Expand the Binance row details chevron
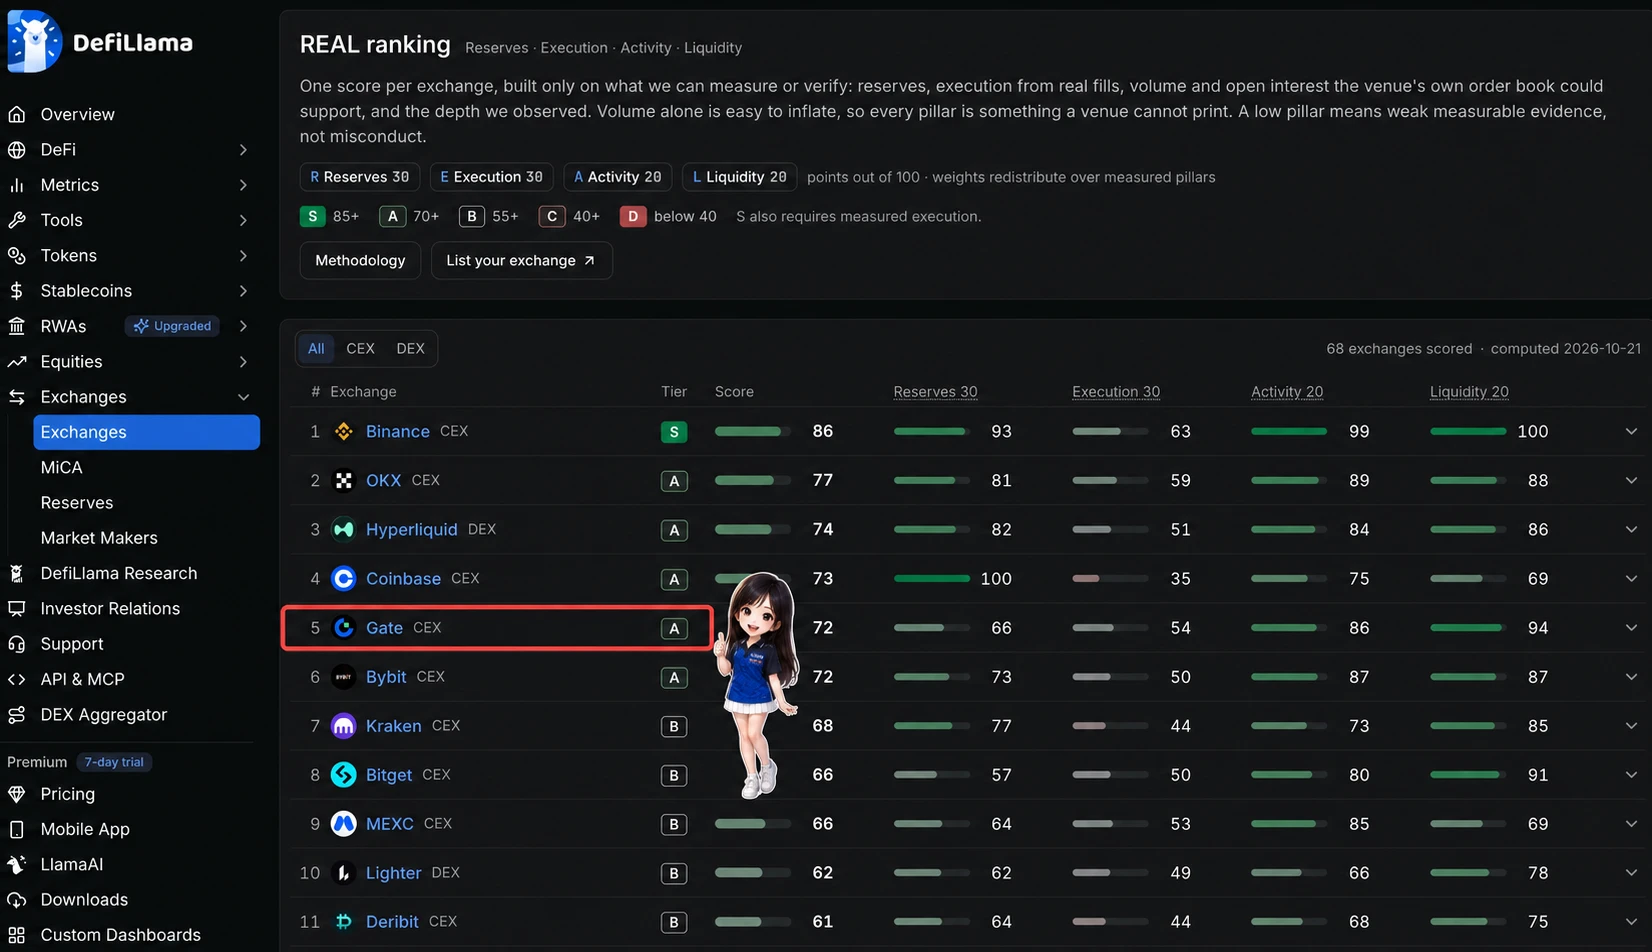The width and height of the screenshot is (1652, 952). [x=1631, y=431]
